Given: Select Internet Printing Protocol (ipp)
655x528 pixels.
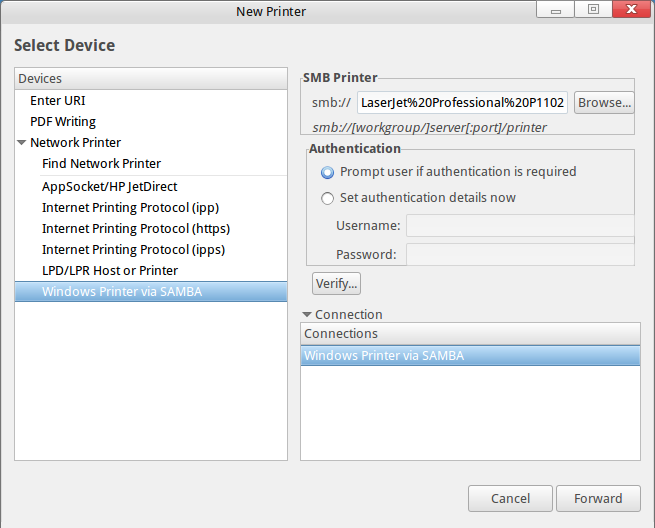Looking at the screenshot, I should [130, 207].
